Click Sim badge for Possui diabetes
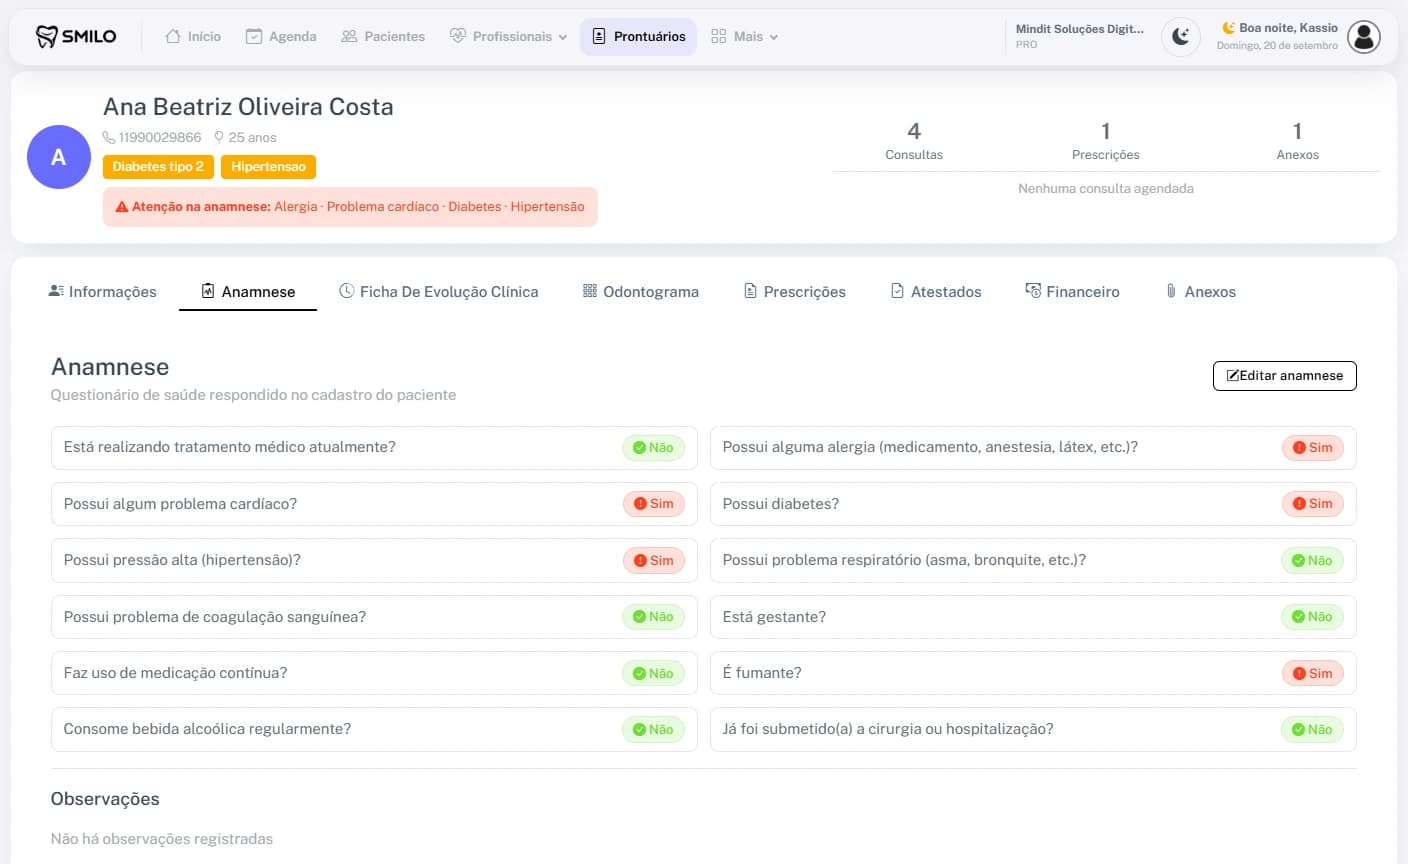Screen dimensions: 1408x864 (1312, 504)
